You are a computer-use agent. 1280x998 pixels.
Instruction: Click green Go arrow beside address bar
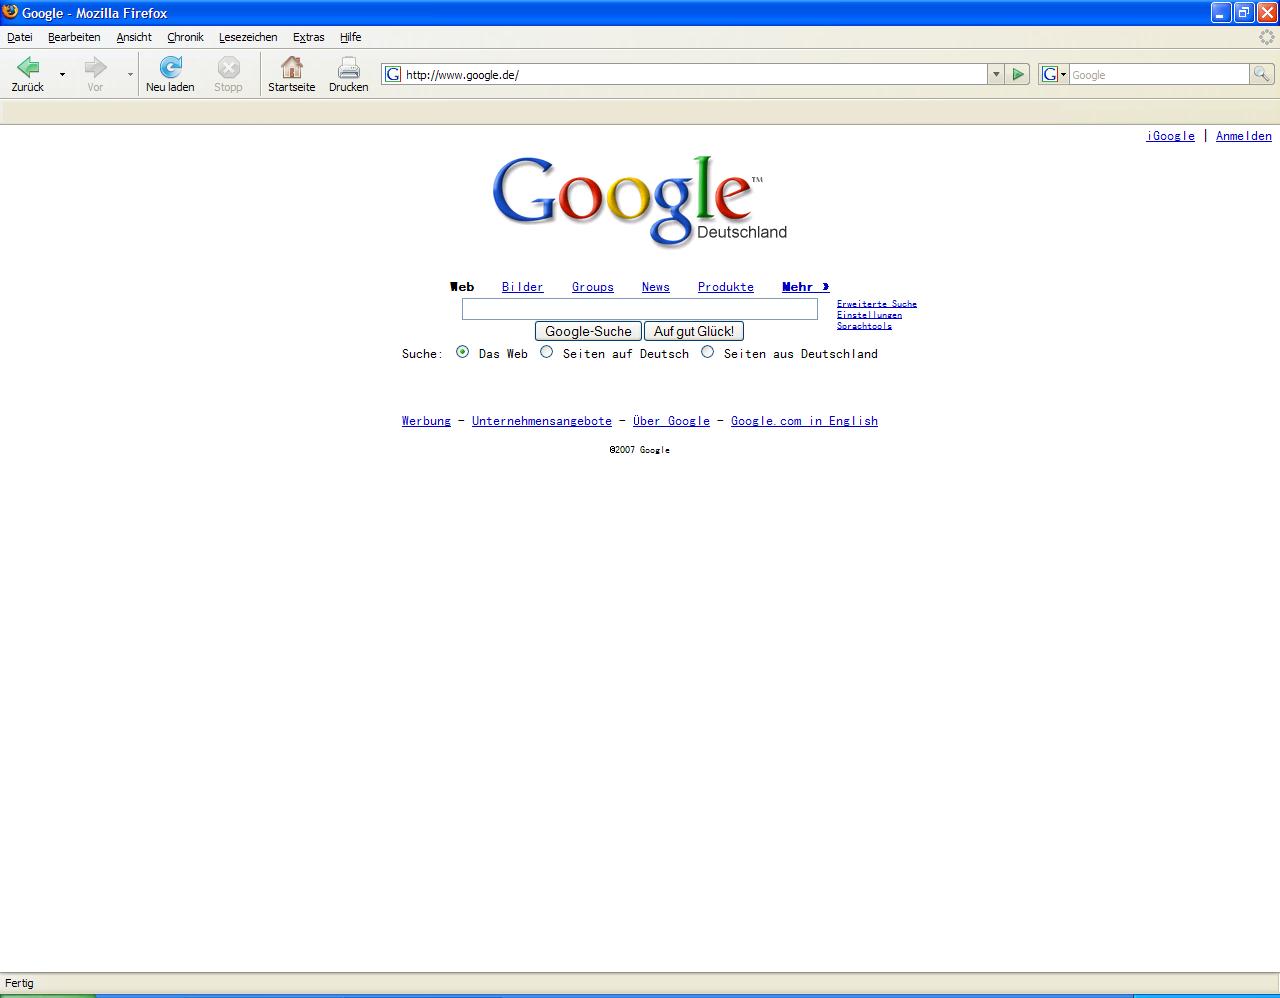click(x=1018, y=74)
